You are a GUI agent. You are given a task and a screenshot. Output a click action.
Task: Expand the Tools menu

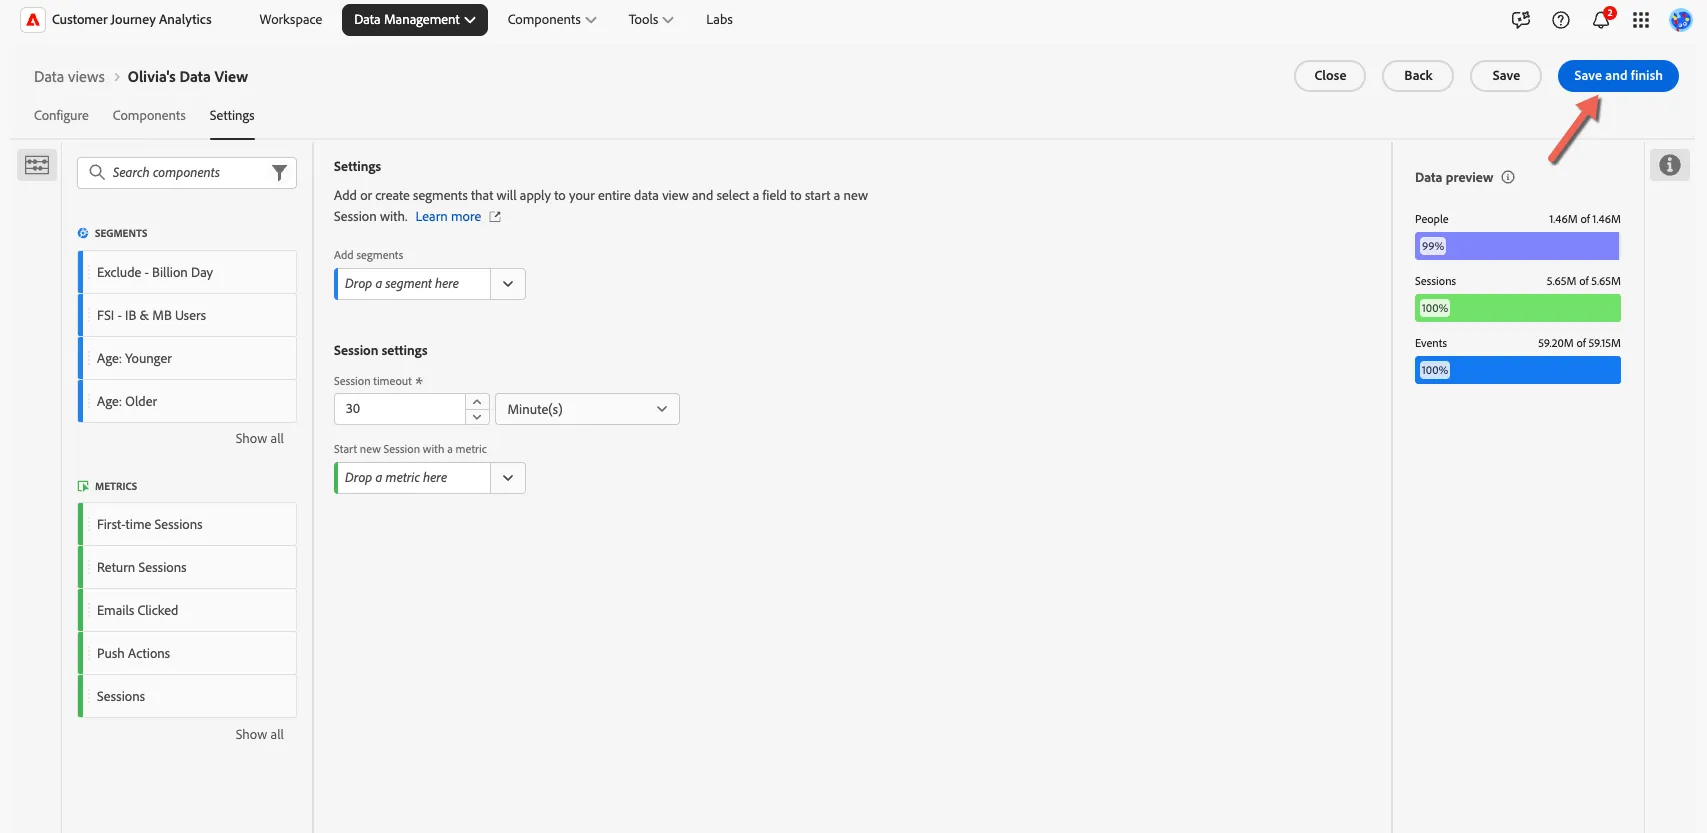click(x=651, y=20)
